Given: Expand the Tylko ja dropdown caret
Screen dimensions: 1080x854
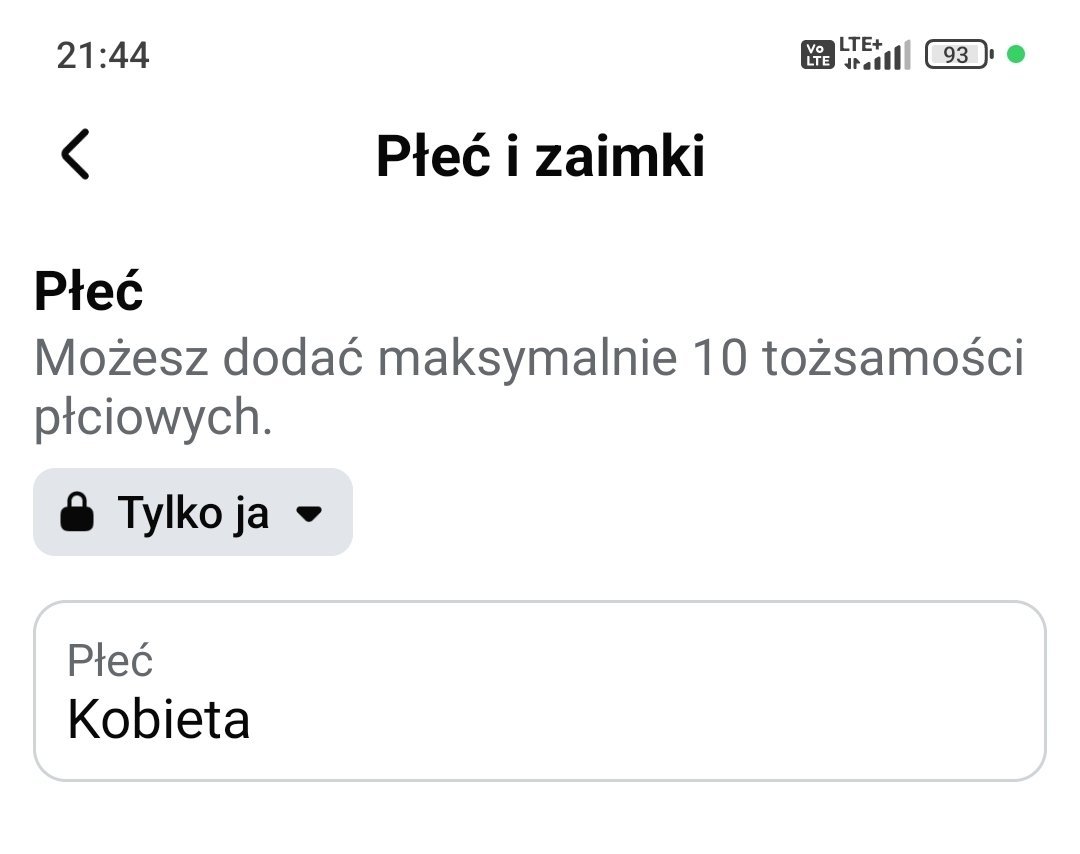Looking at the screenshot, I should pyautogui.click(x=310, y=514).
